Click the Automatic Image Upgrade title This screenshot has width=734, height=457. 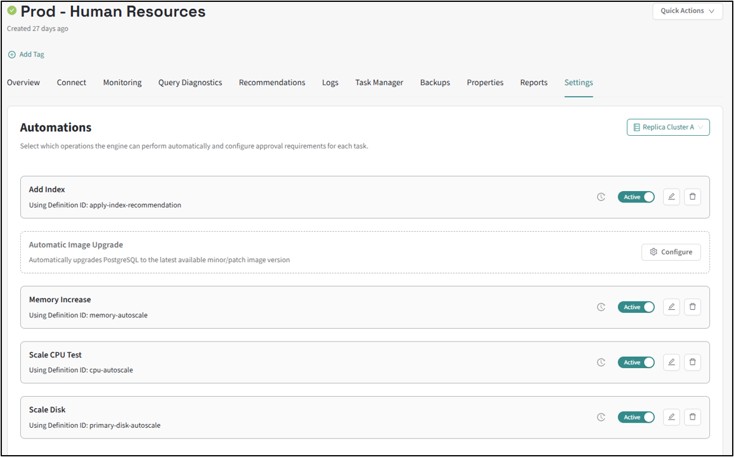click(76, 245)
